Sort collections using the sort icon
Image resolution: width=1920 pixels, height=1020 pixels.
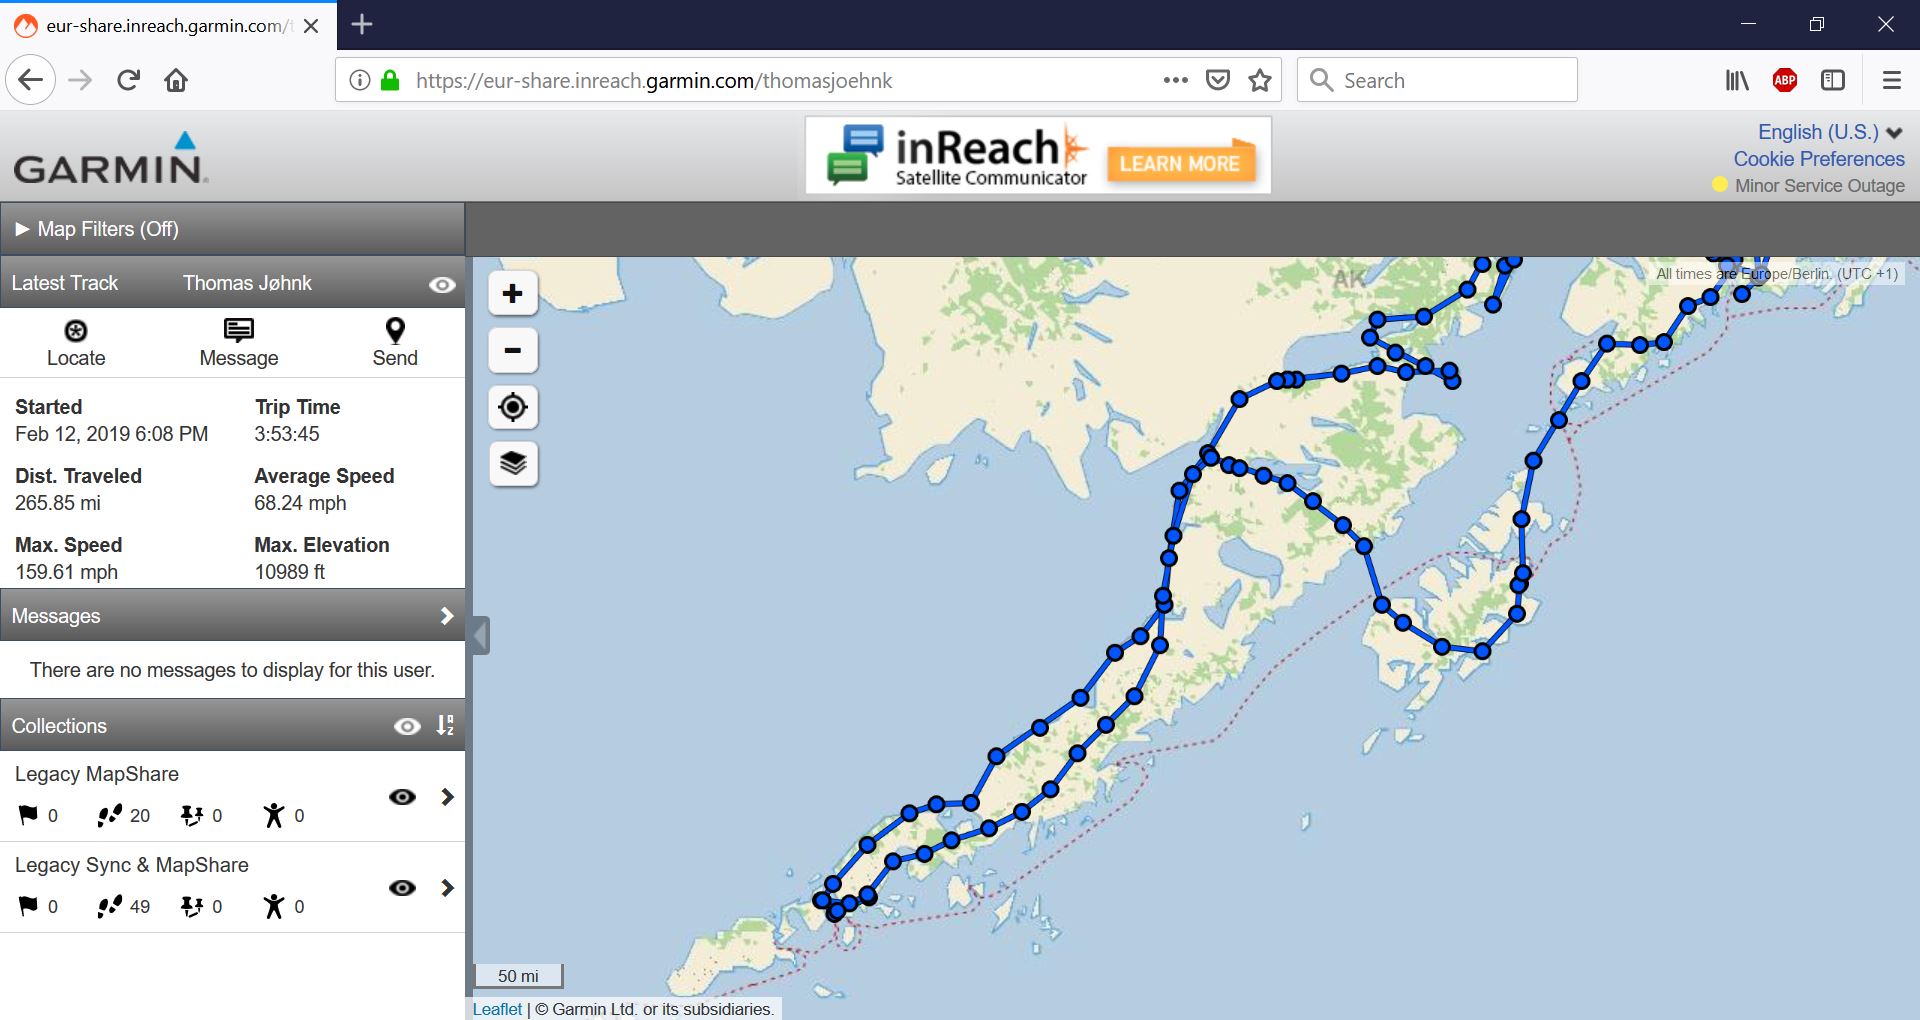click(x=445, y=726)
